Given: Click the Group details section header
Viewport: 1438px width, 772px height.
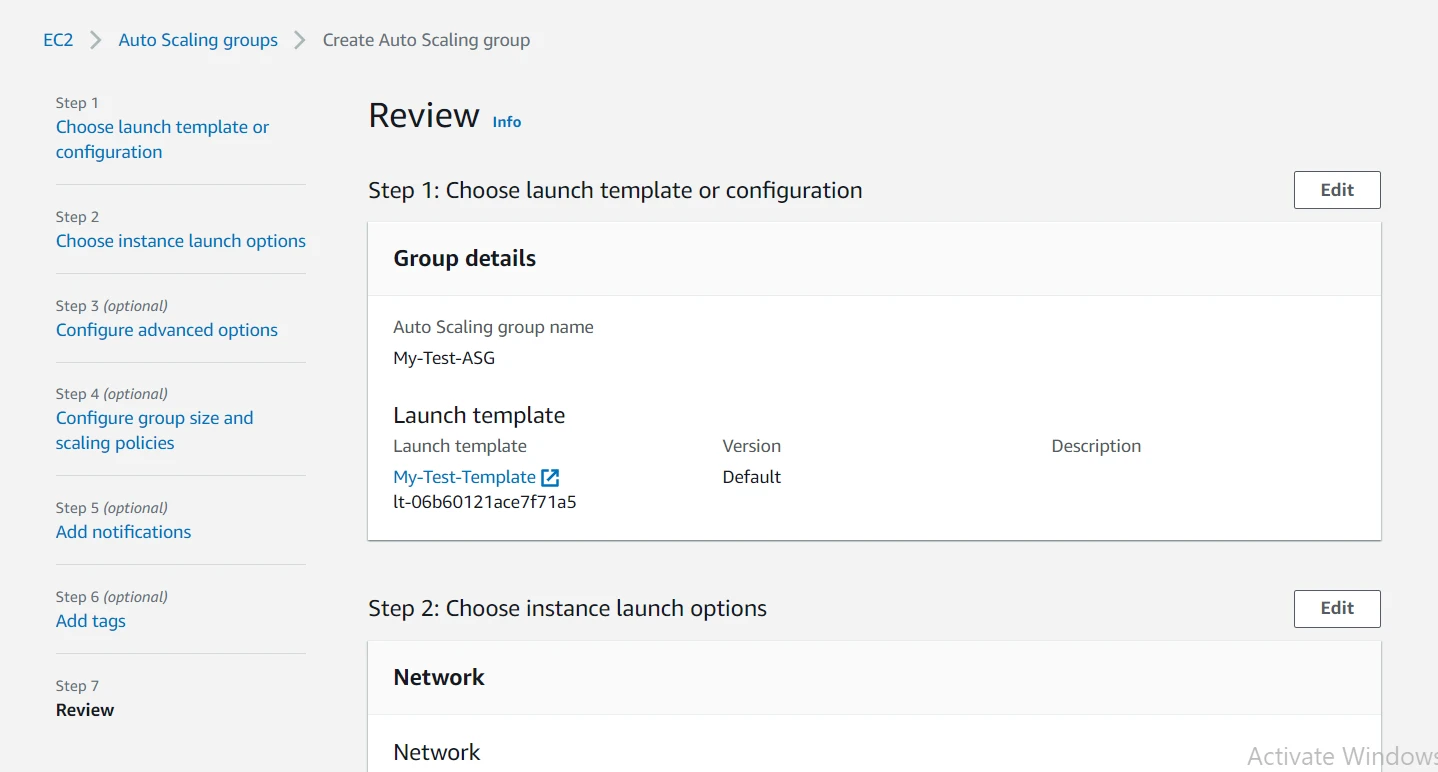Looking at the screenshot, I should (464, 258).
